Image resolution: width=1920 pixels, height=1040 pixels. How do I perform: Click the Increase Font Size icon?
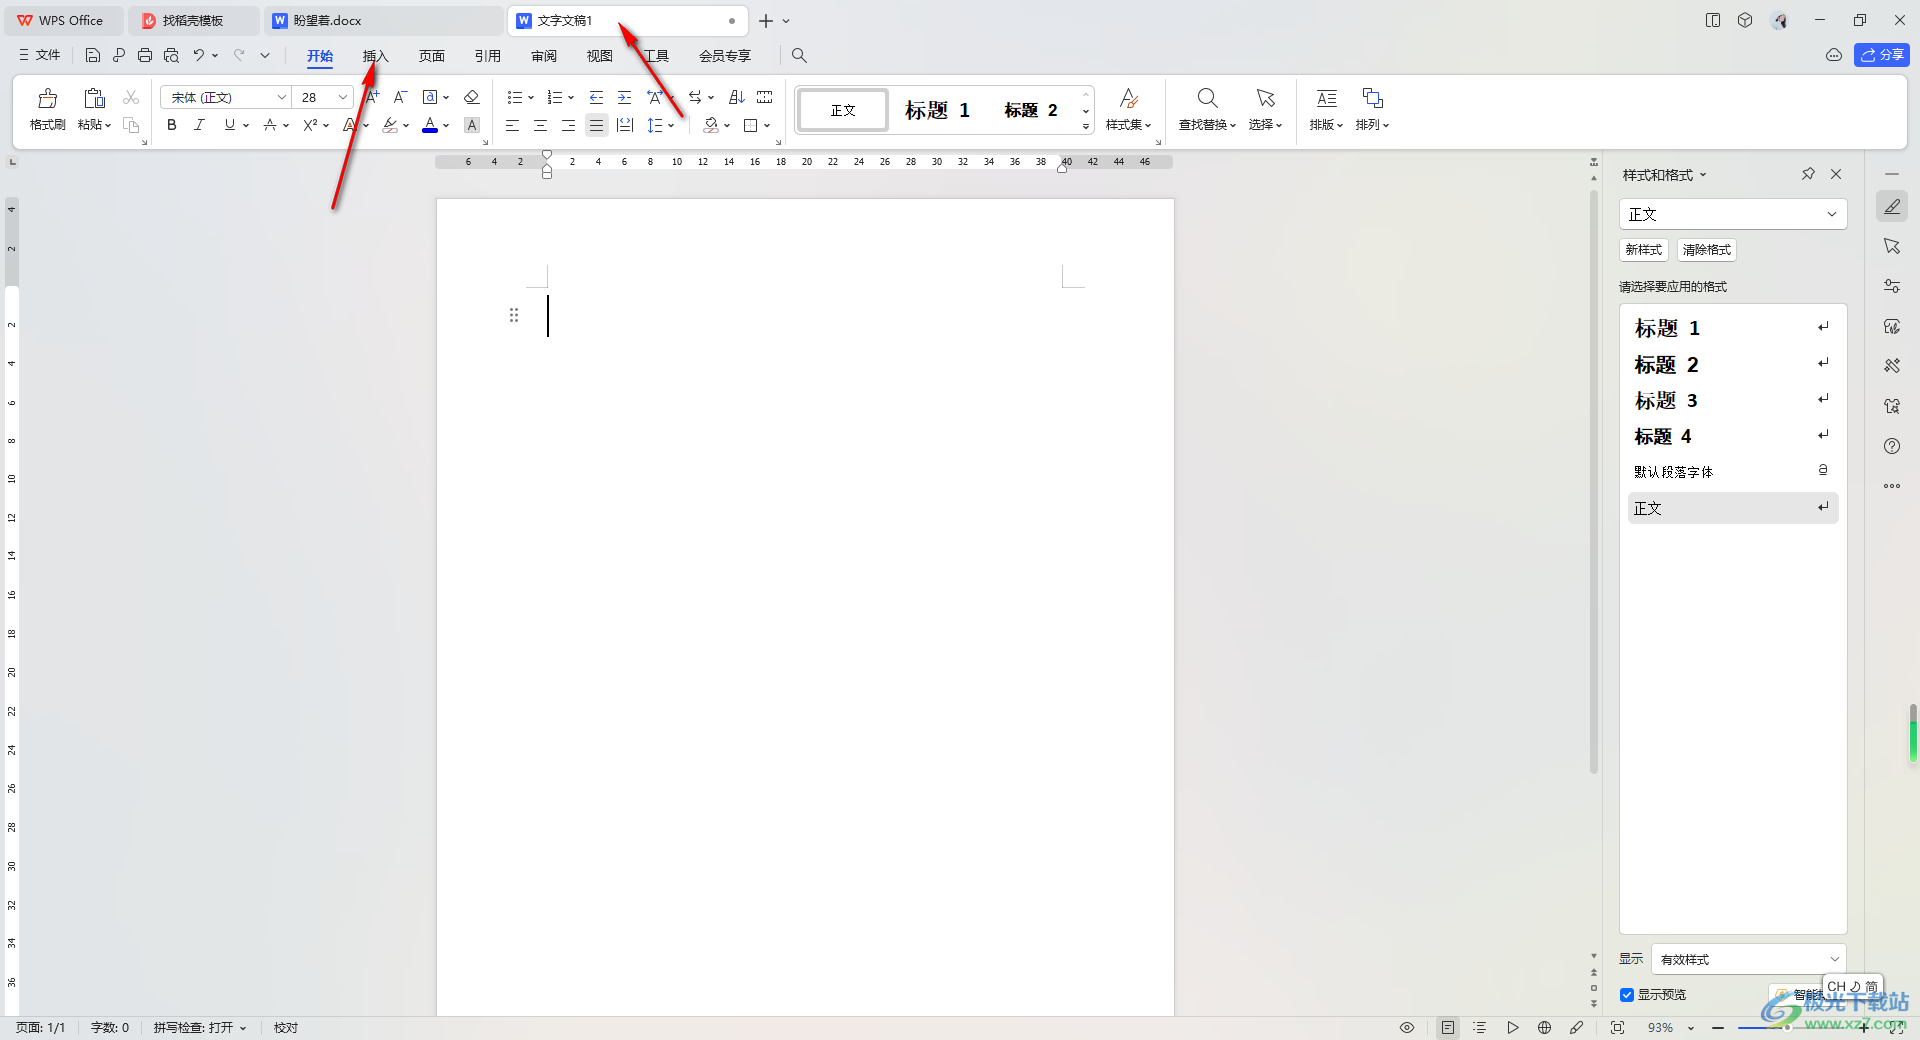click(x=372, y=97)
